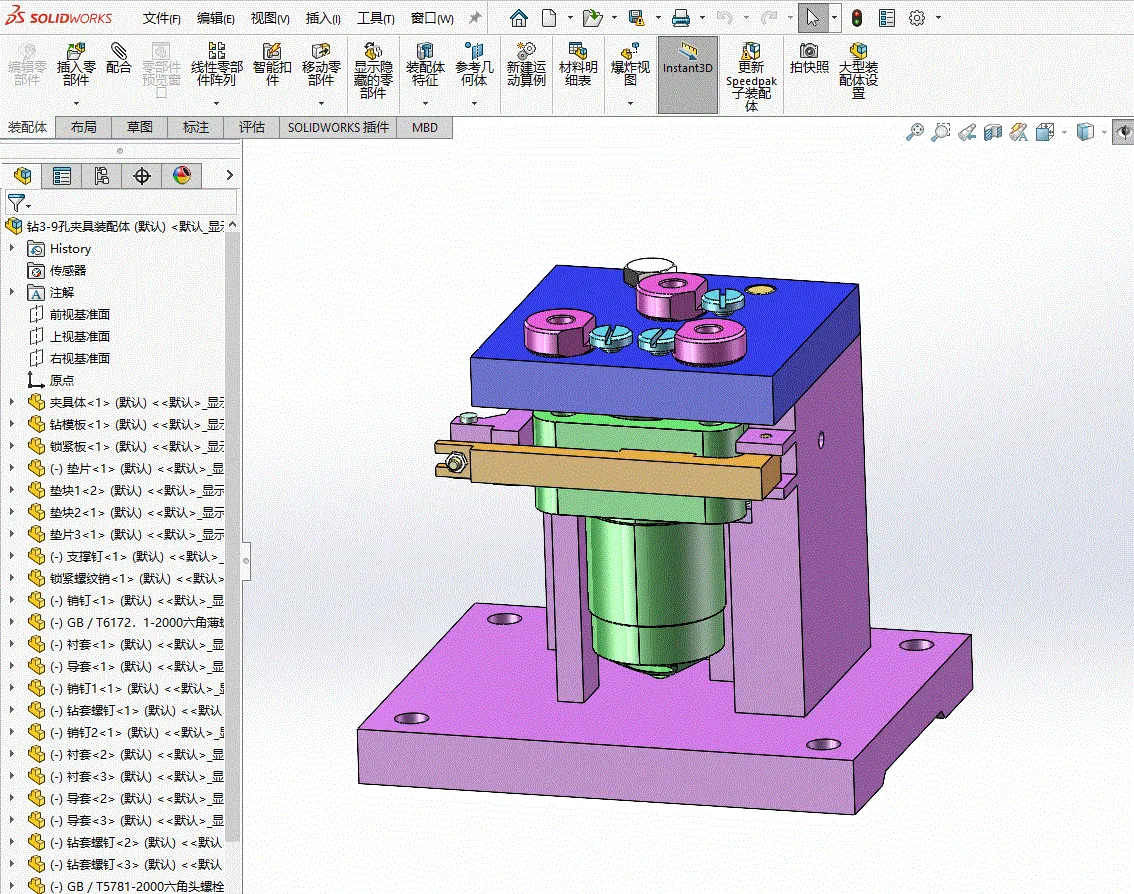Click the feature tree vertical scrollbar
This screenshot has width=1134, height=894.
(x=232, y=535)
